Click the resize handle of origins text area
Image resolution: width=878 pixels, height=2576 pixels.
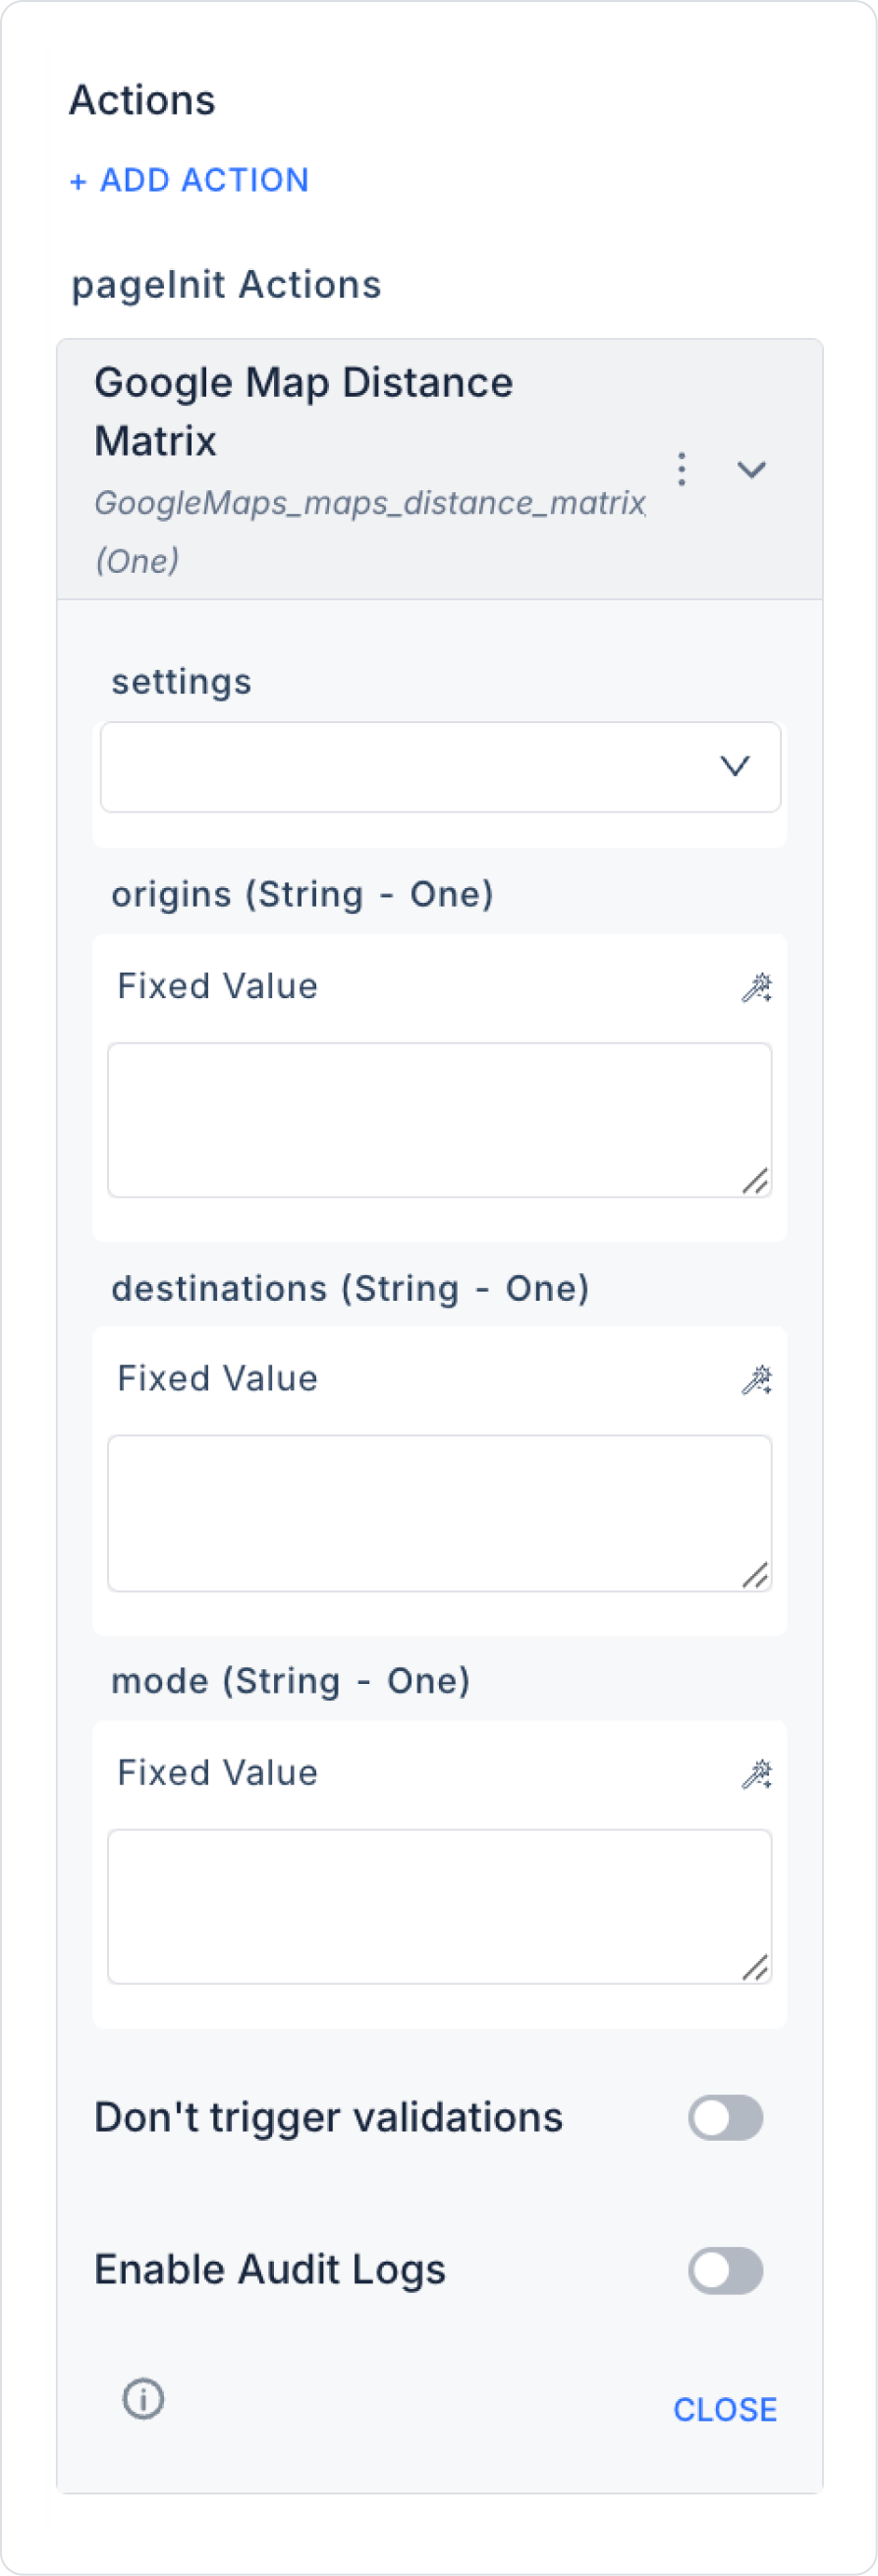755,1181
